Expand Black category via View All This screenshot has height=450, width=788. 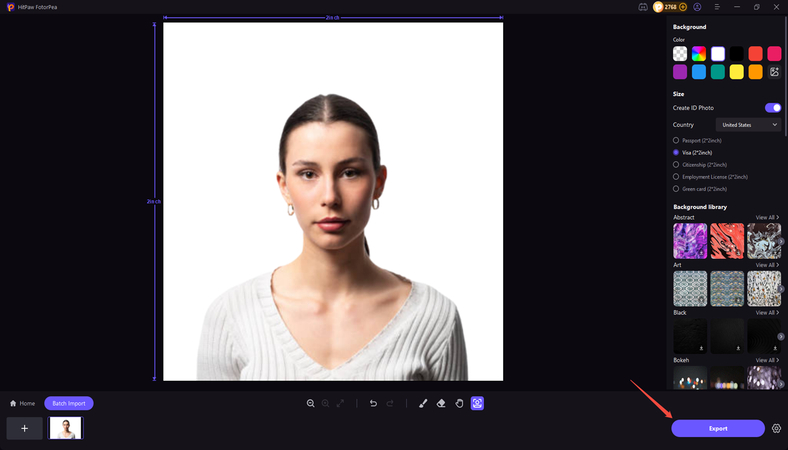[767, 312]
